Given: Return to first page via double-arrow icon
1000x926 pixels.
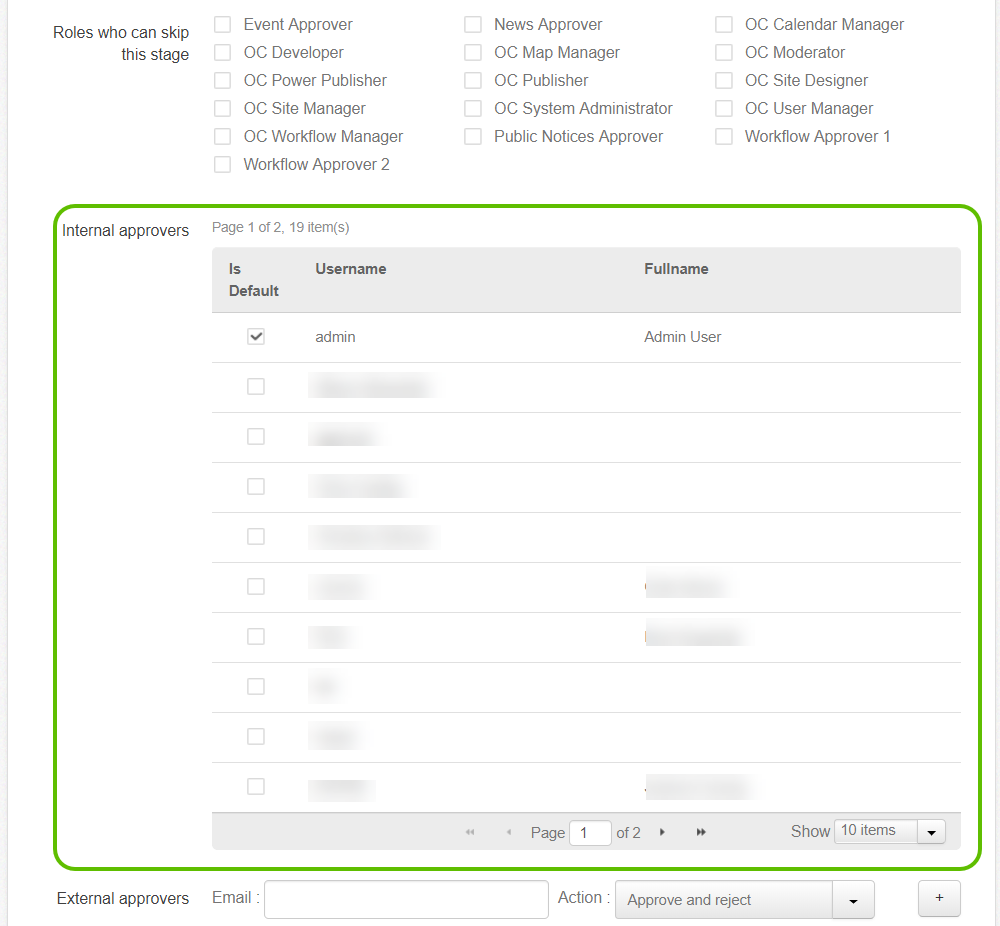Looking at the screenshot, I should pos(470,831).
